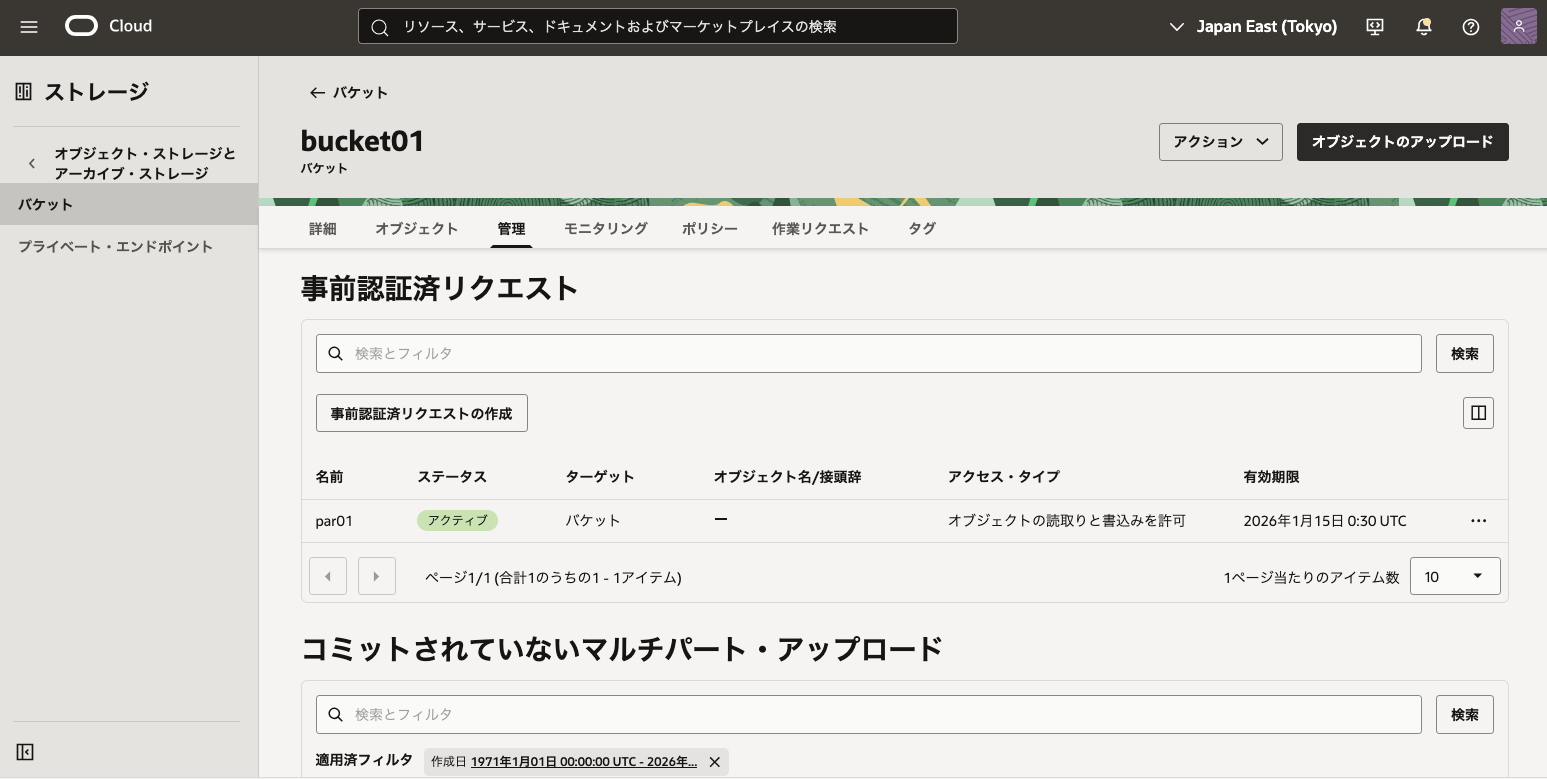Click the 有効期限 column header
This screenshot has height=779, width=1547.
(x=1271, y=477)
